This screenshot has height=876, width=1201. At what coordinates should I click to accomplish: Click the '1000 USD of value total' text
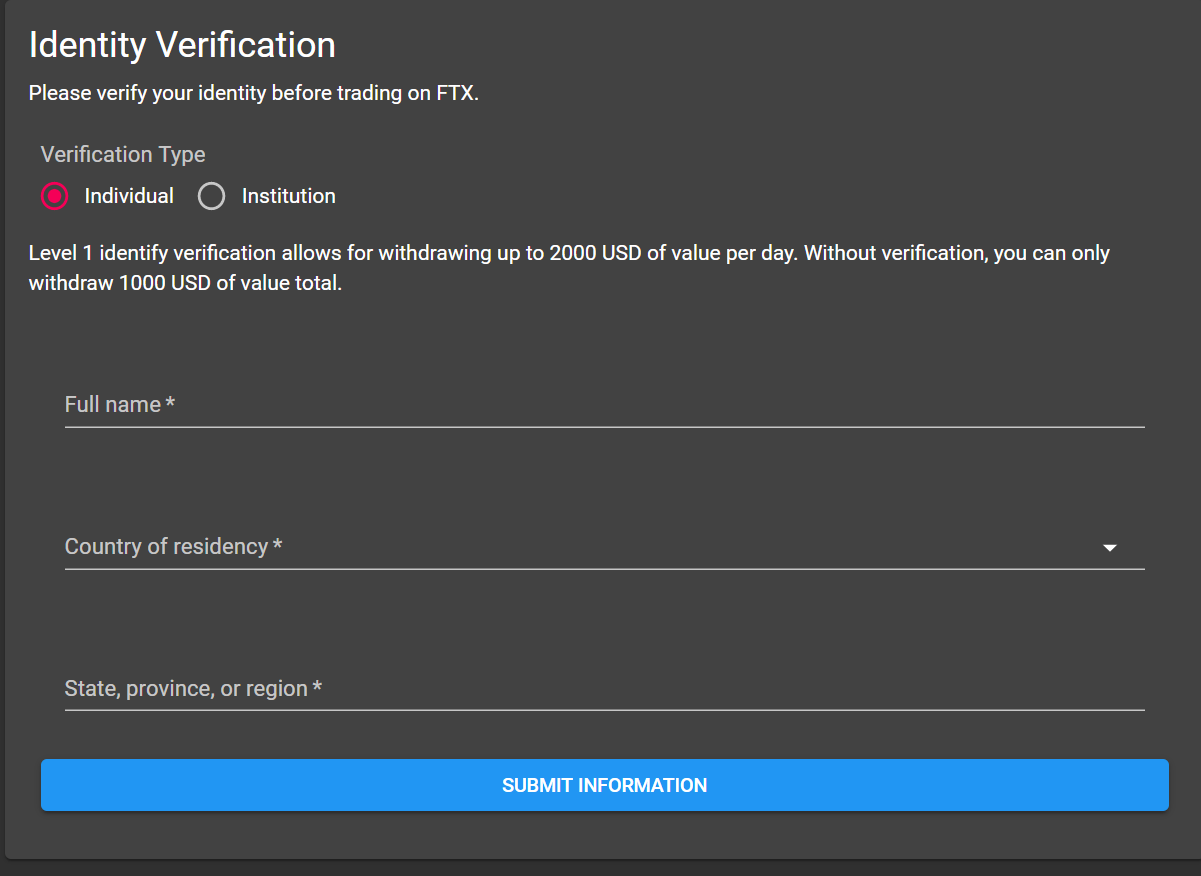[x=230, y=283]
